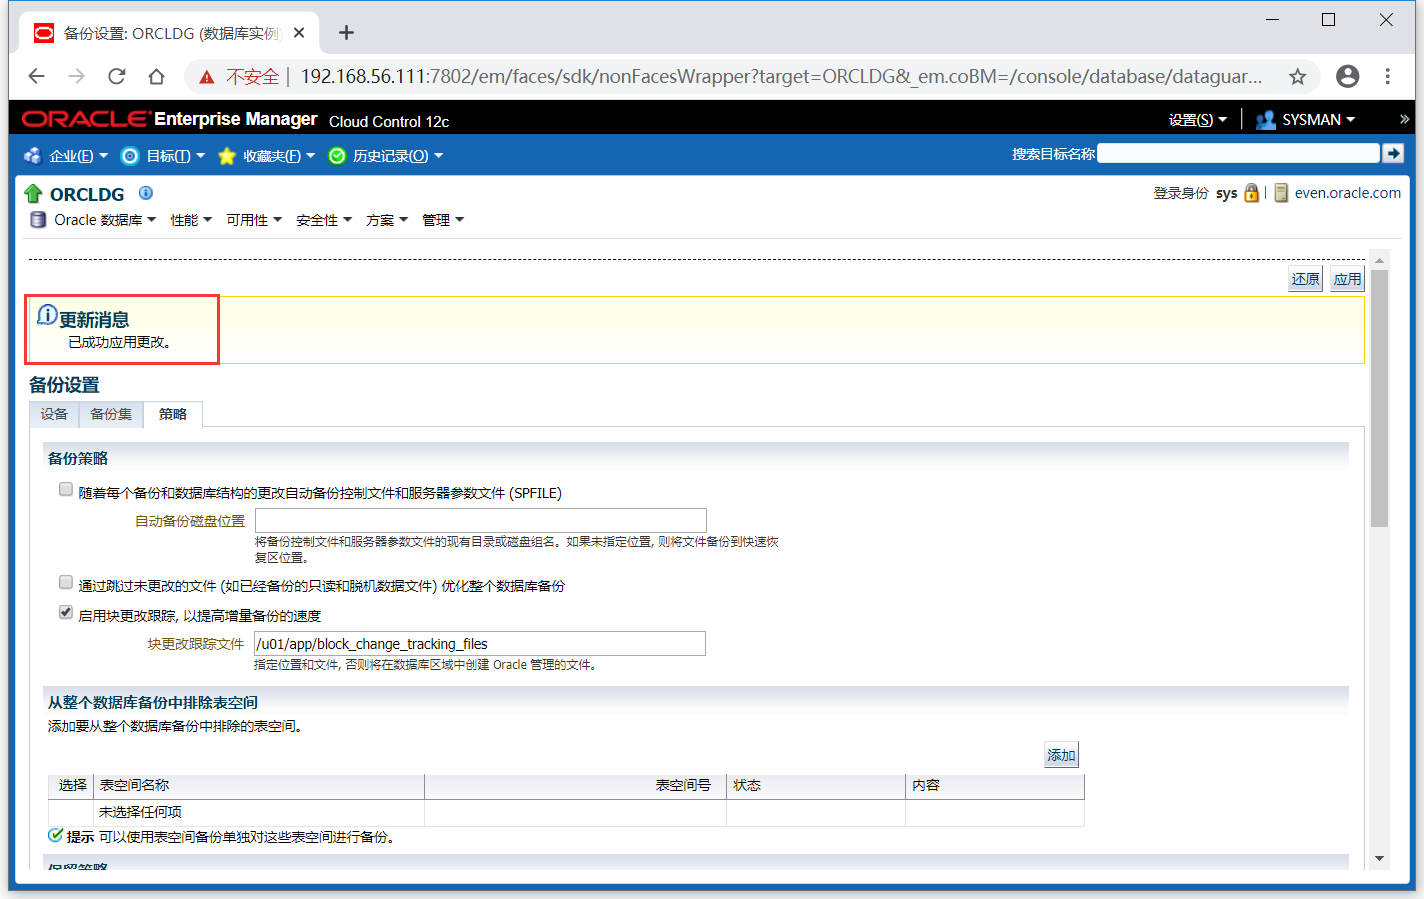Screen dimensions: 1424x899
Task: Click the even.oracle.com host link
Action: [1347, 193]
